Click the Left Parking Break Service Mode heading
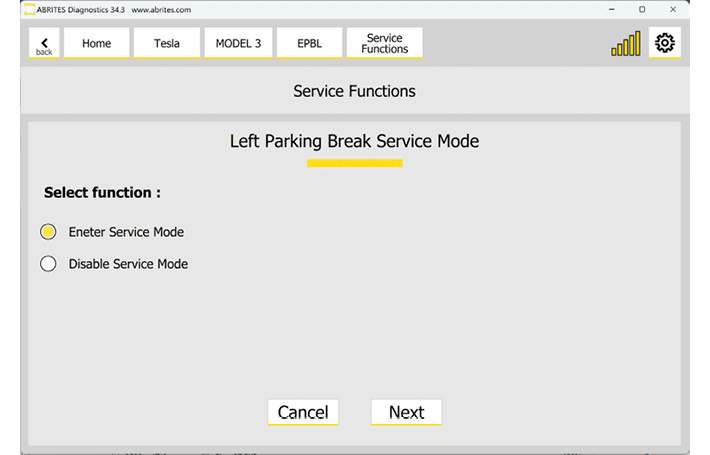The height and width of the screenshot is (455, 710). point(354,141)
